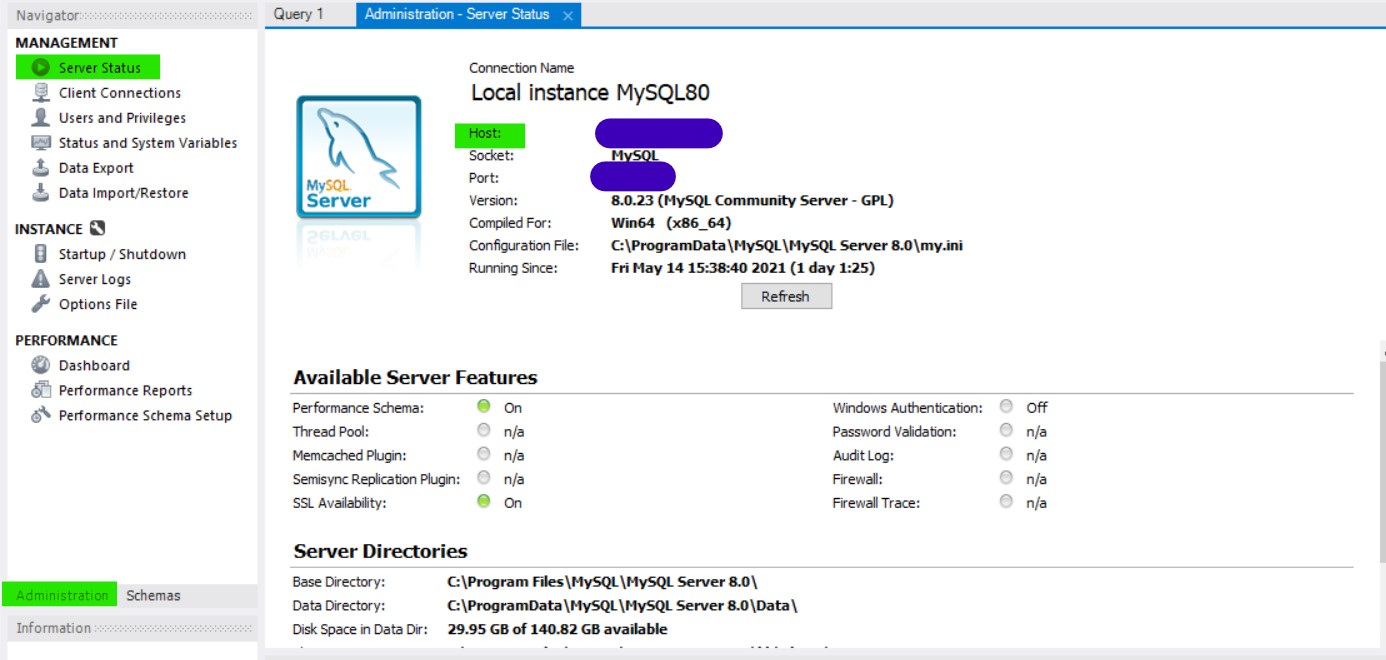1386x660 pixels.
Task: Click the Refresh button
Action: pyautogui.click(x=786, y=296)
